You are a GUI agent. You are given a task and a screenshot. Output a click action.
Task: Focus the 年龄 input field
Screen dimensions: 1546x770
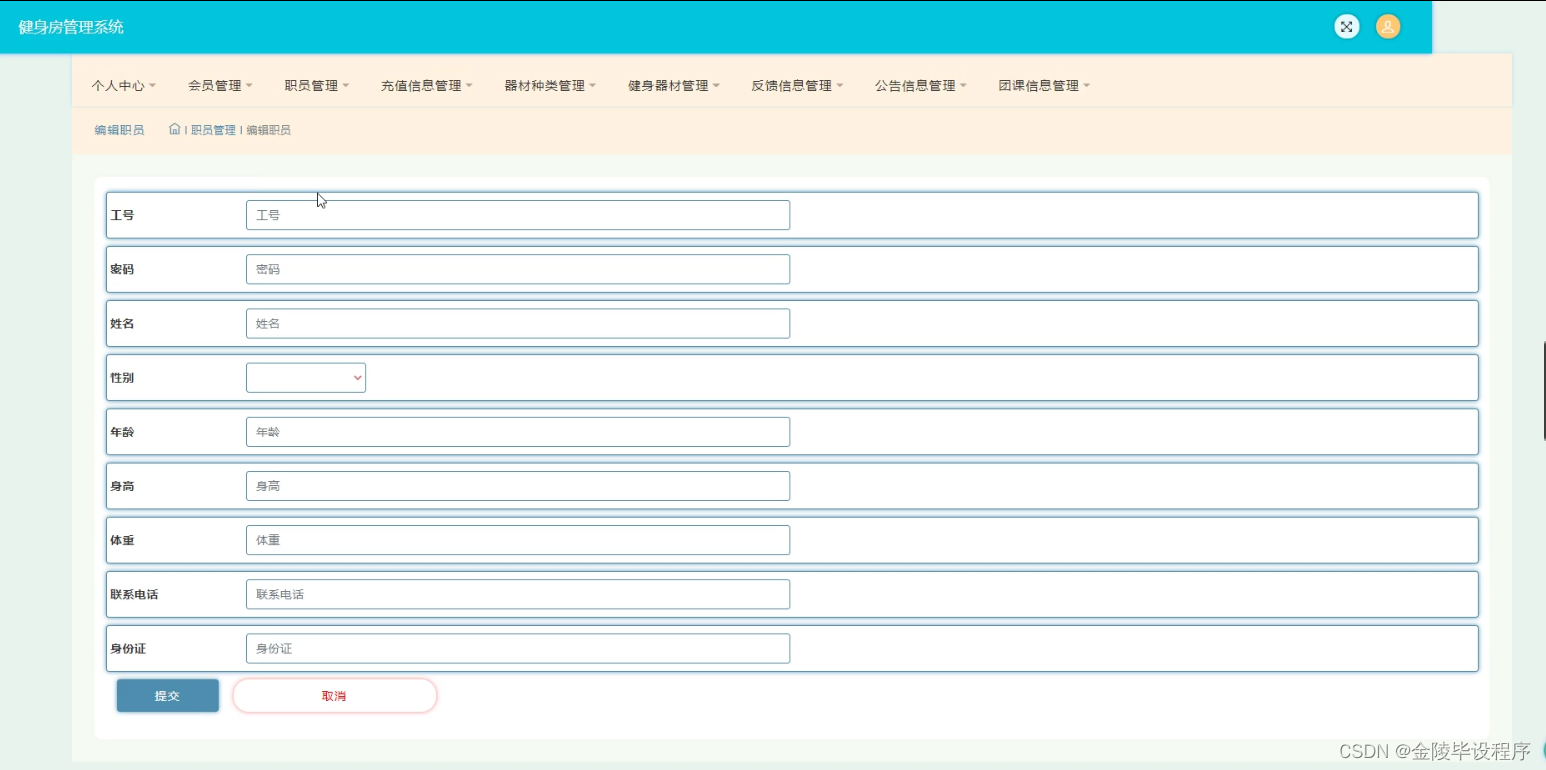click(518, 432)
